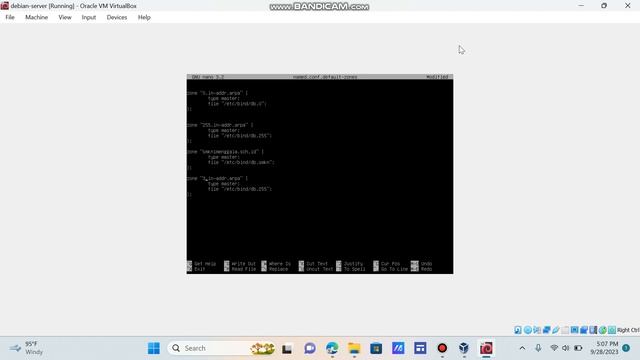
Task: Show hidden system tray icons
Action: point(522,348)
